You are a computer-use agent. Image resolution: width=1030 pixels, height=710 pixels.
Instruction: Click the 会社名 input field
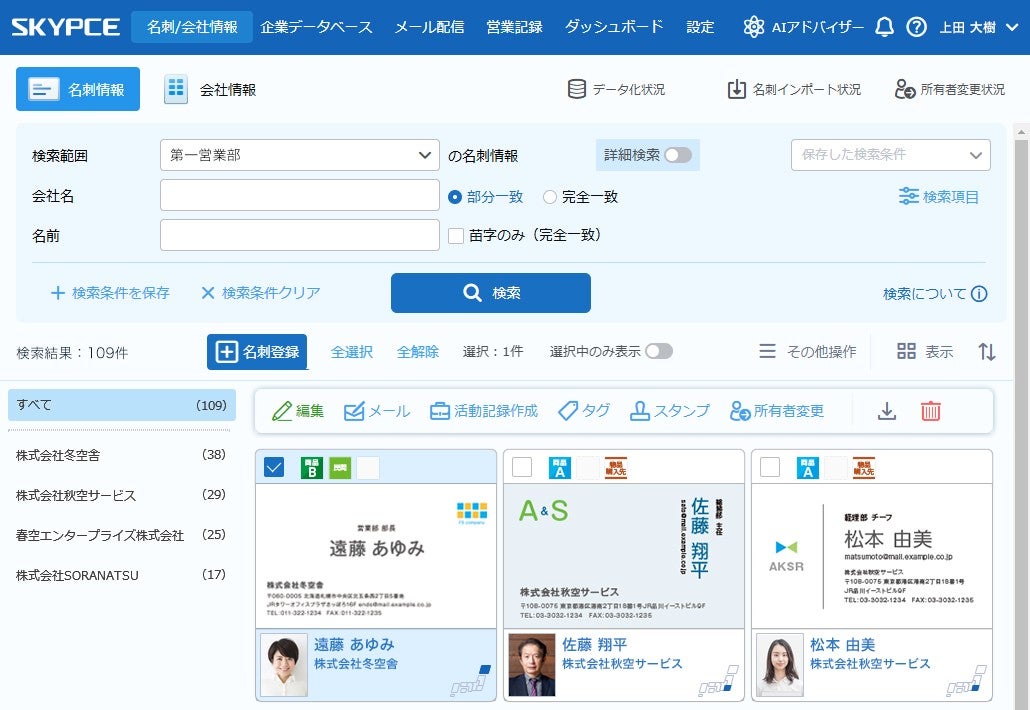tap(299, 196)
